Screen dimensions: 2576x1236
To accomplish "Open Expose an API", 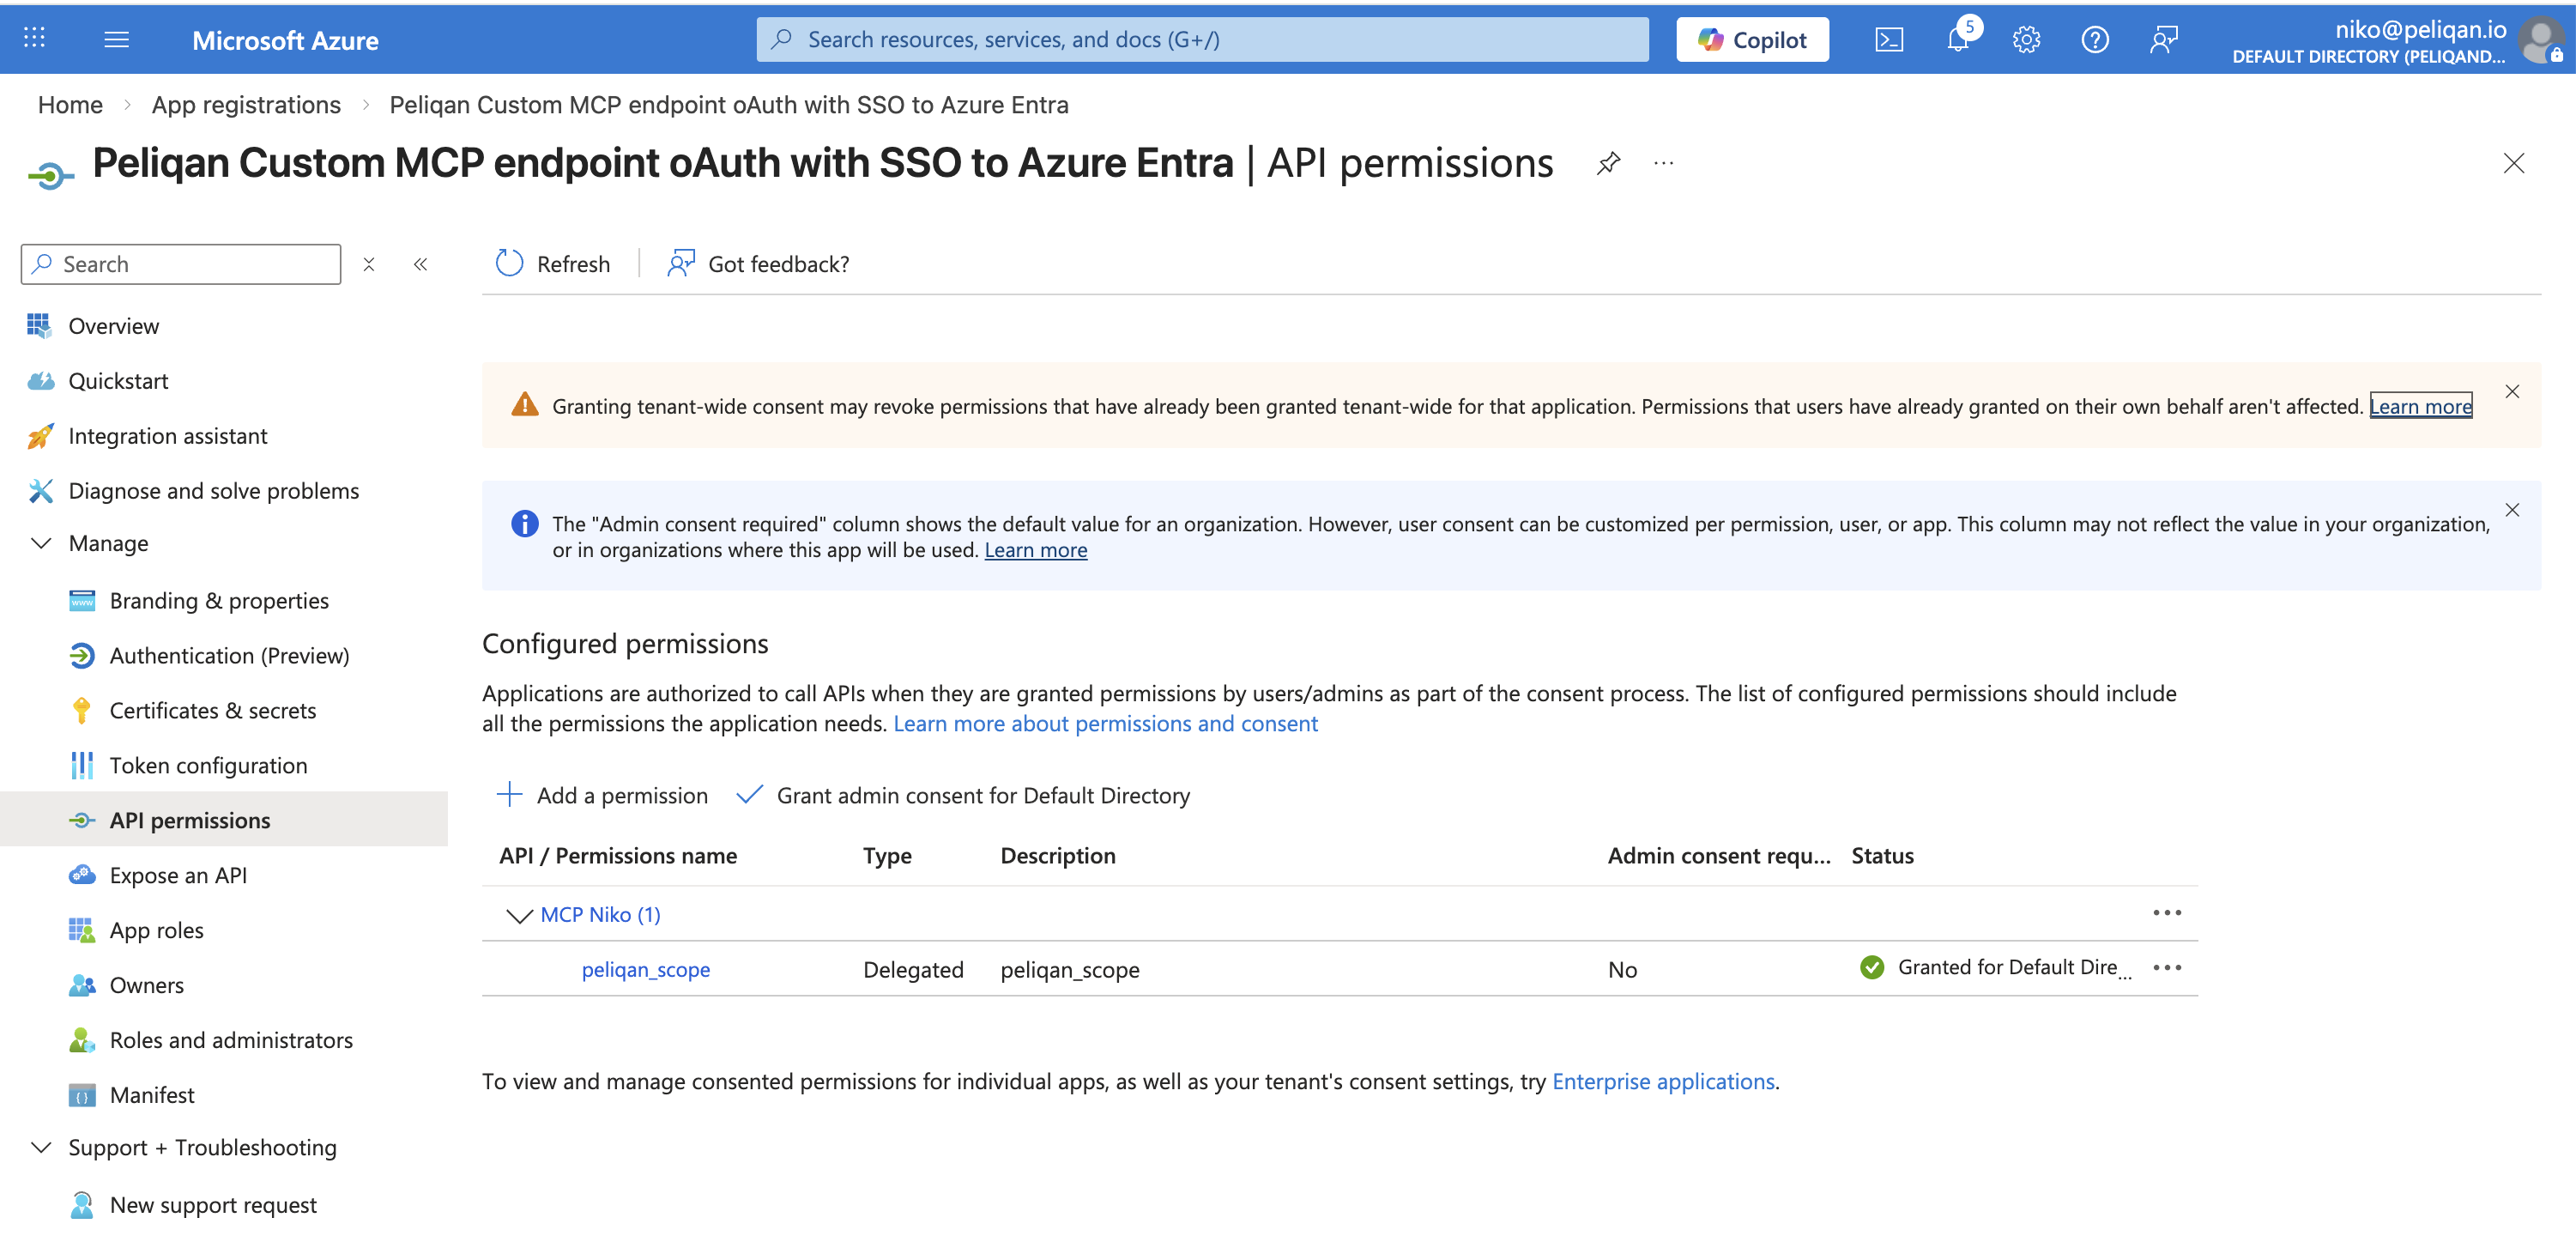I will click(178, 876).
